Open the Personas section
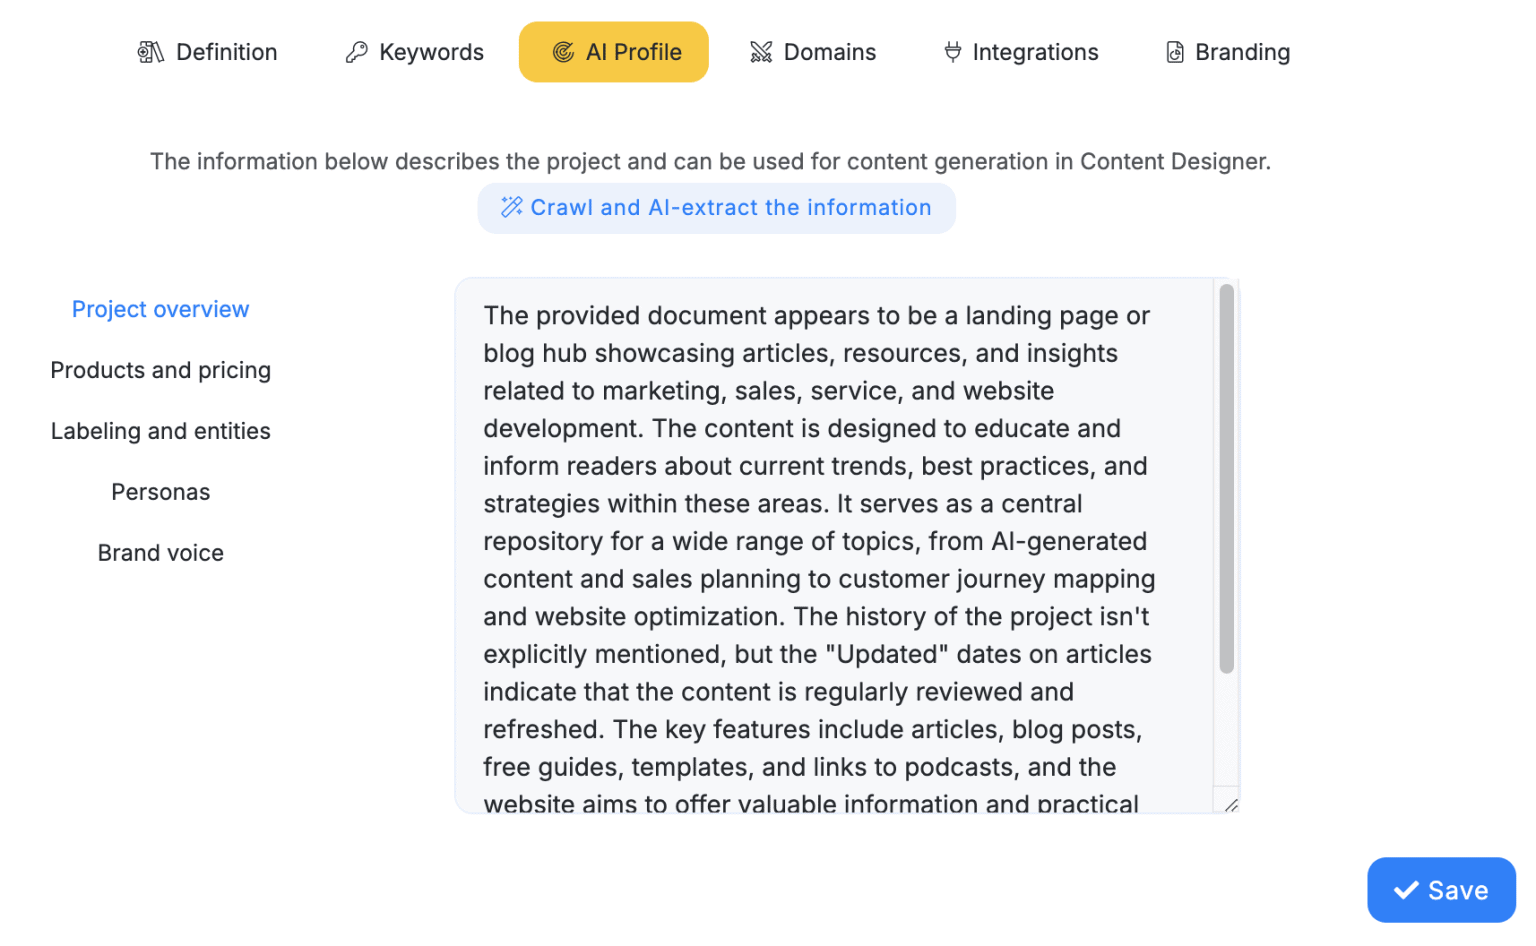Viewport: 1536px width, 946px height. [x=160, y=491]
